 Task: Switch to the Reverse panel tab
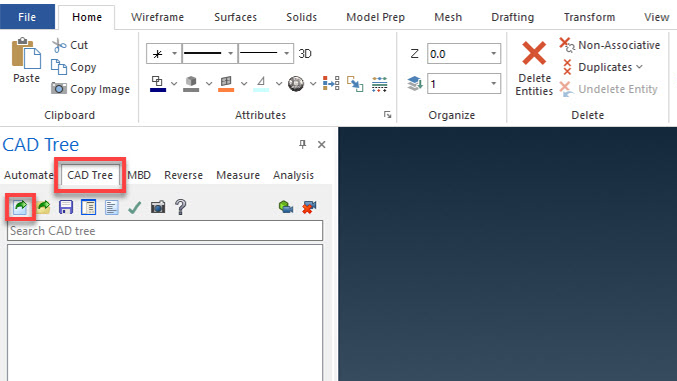coord(183,175)
